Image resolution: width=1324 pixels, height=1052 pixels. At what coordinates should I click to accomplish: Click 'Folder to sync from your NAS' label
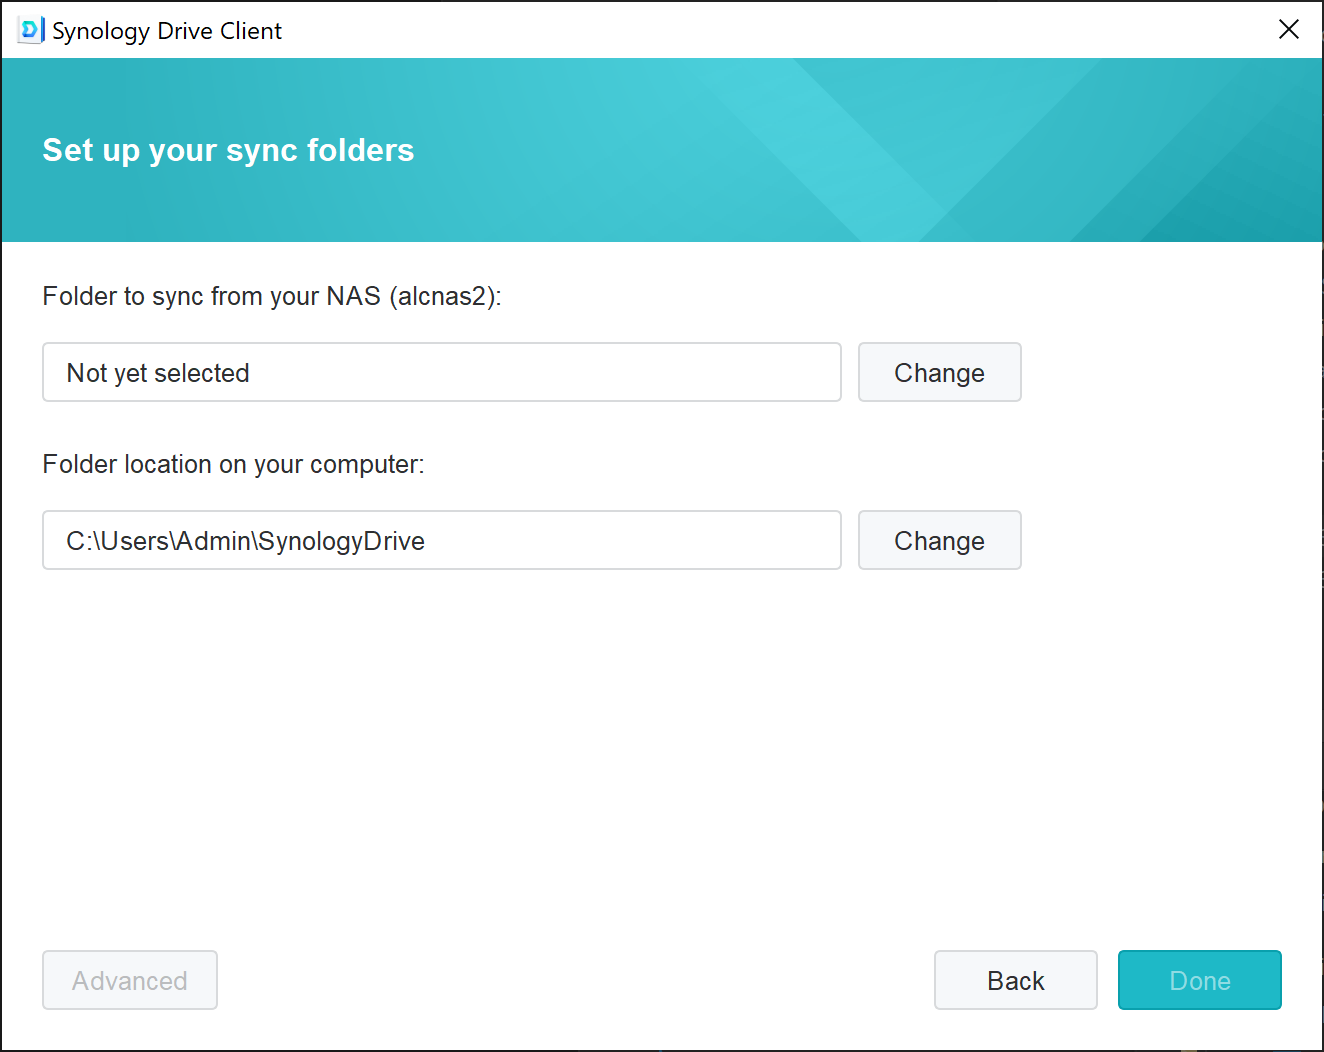point(272,297)
